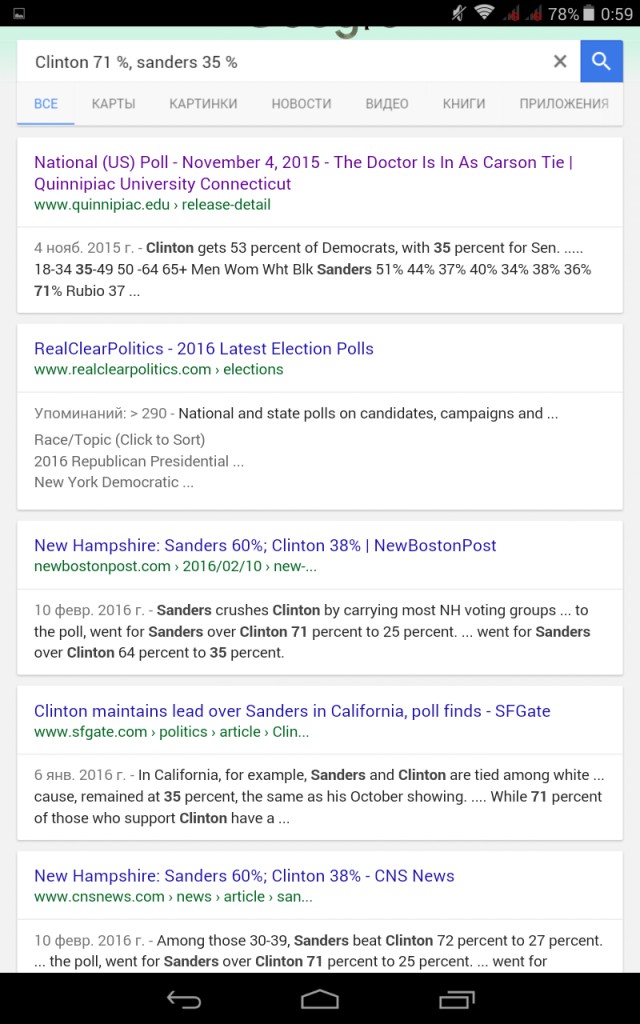Tap the Wi-Fi status bar icon
Screen dimensions: 640x1024
point(484,12)
